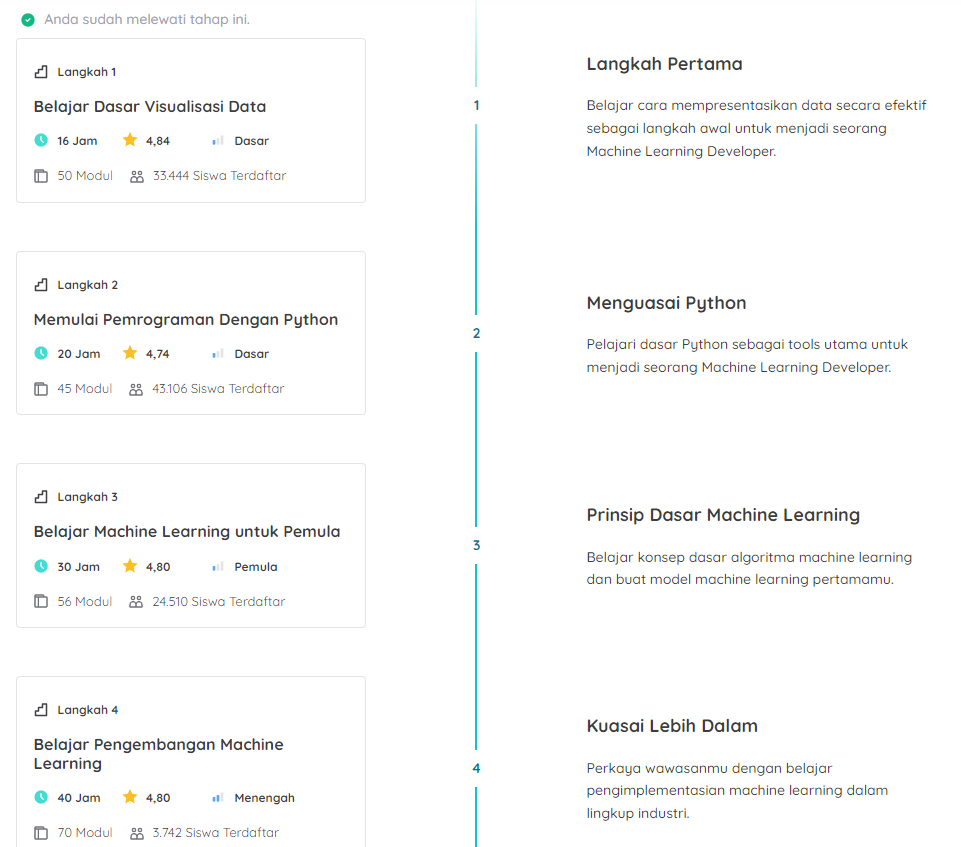Expand step 3 on the progress timeline
The width and height of the screenshot is (961, 847).
[477, 545]
